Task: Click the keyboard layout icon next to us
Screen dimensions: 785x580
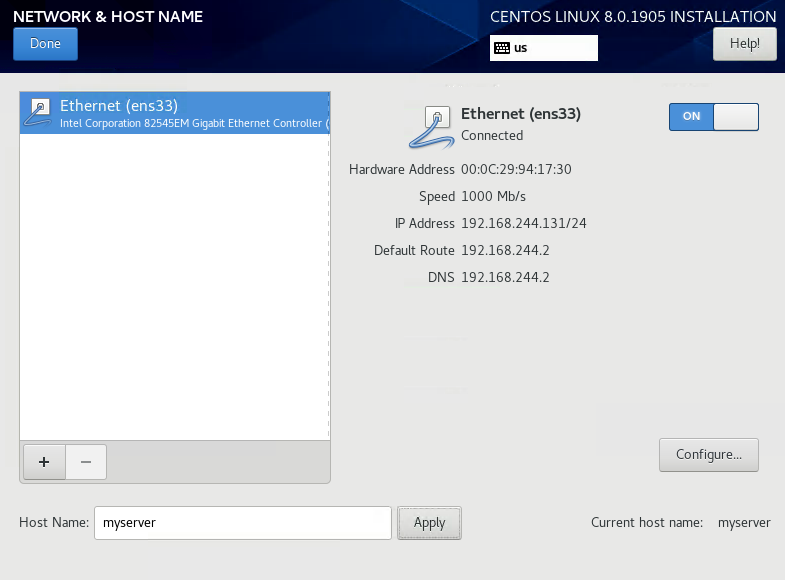Action: click(x=502, y=48)
